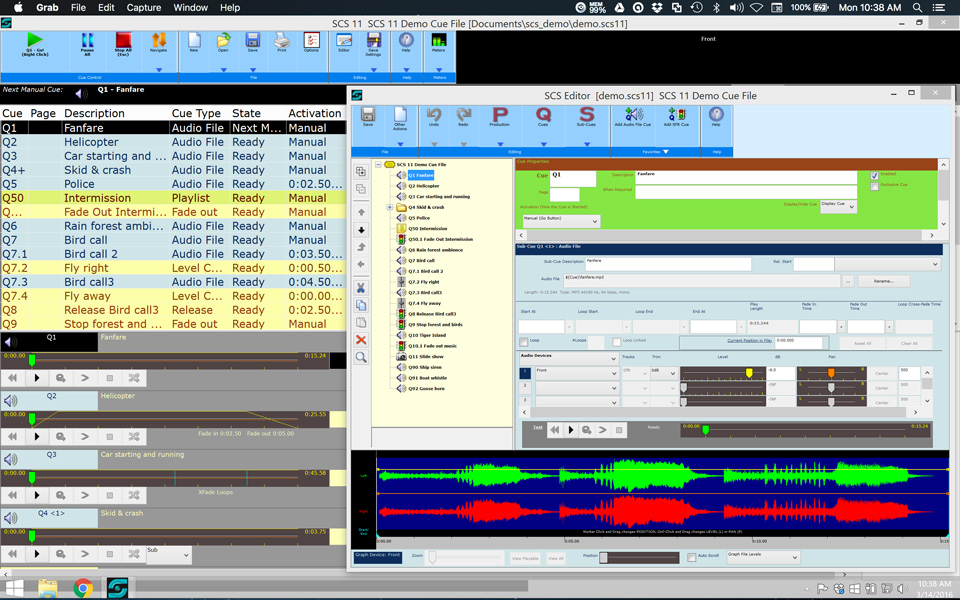Select Q11 Slide show in the cue tree
This screenshot has width=960, height=600.
(x=425, y=356)
